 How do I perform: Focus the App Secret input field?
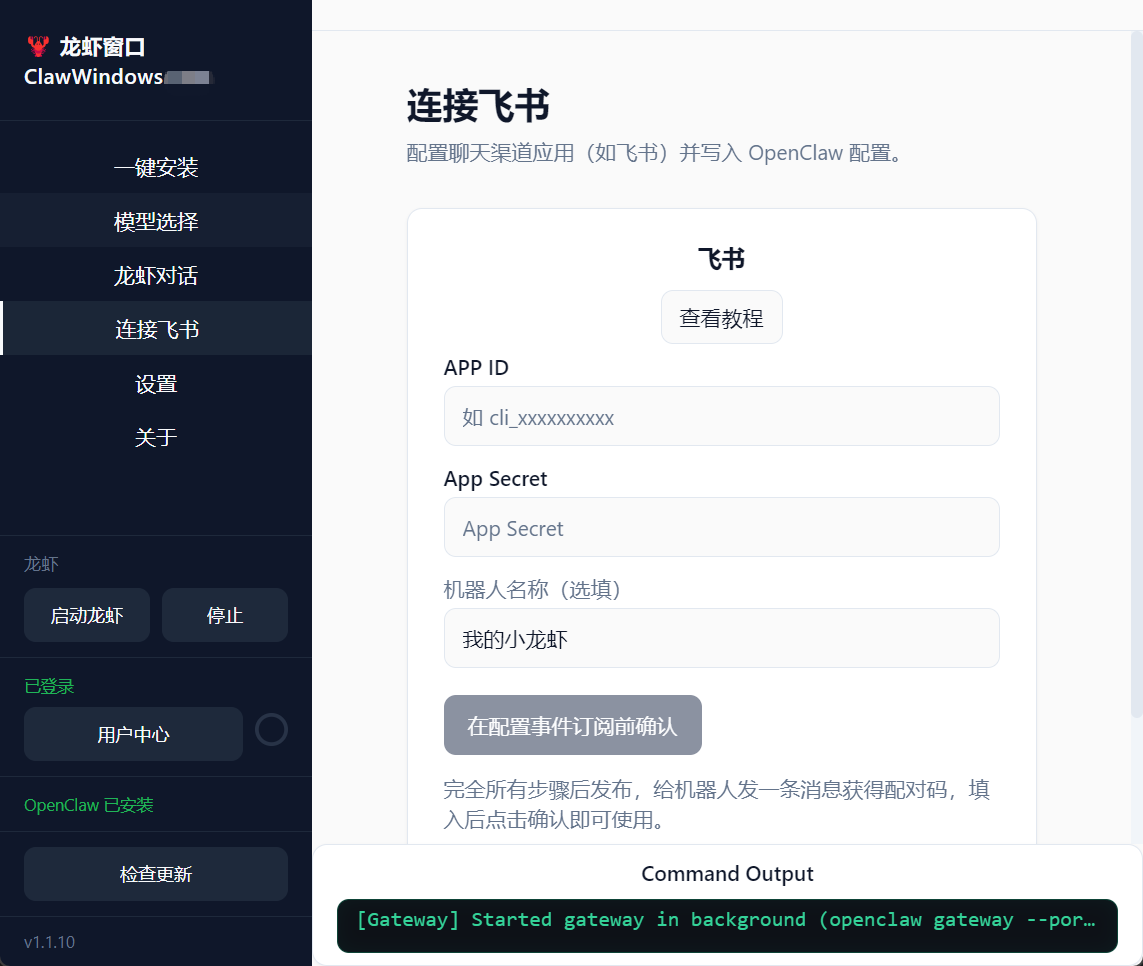point(722,527)
